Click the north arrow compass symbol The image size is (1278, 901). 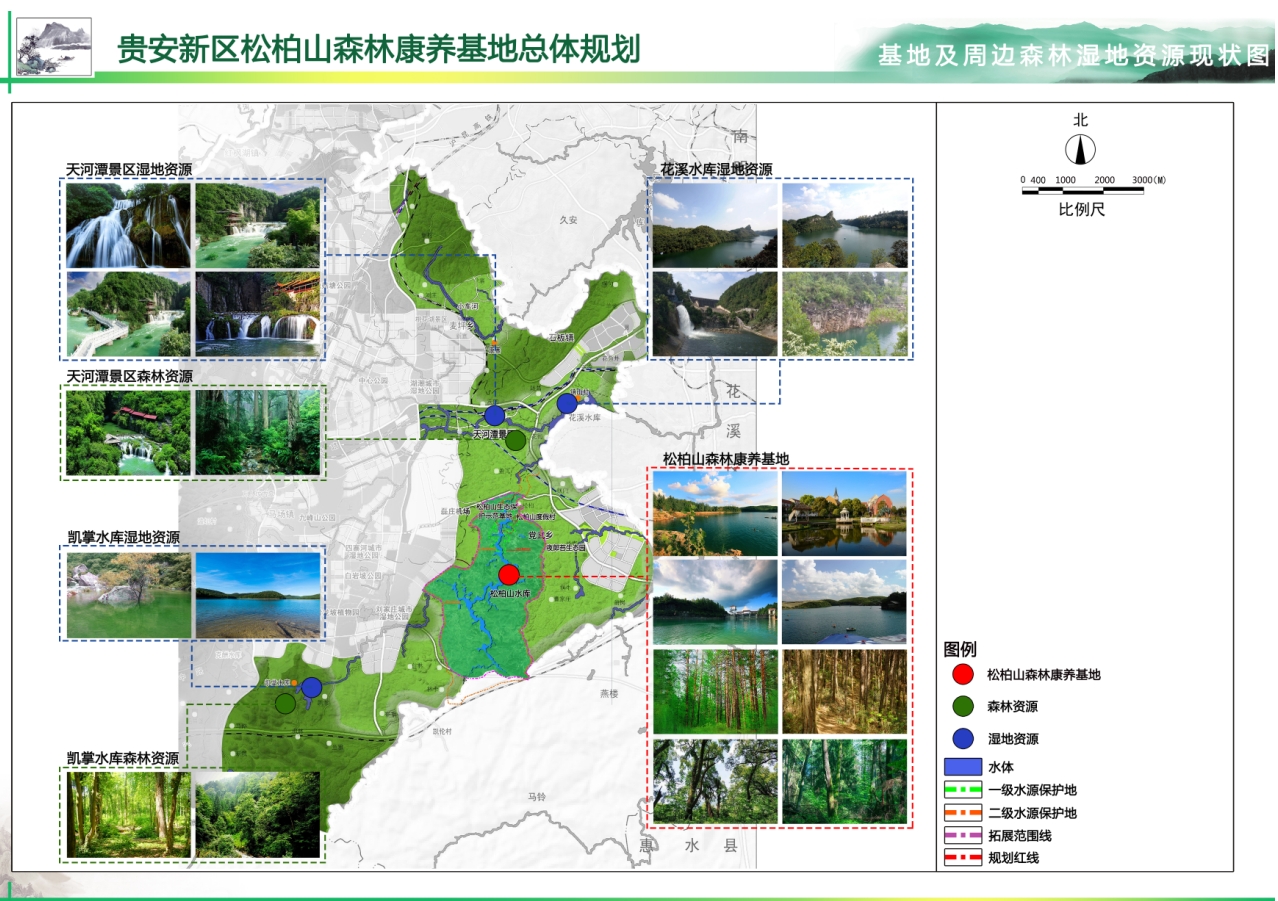[x=1080, y=150]
